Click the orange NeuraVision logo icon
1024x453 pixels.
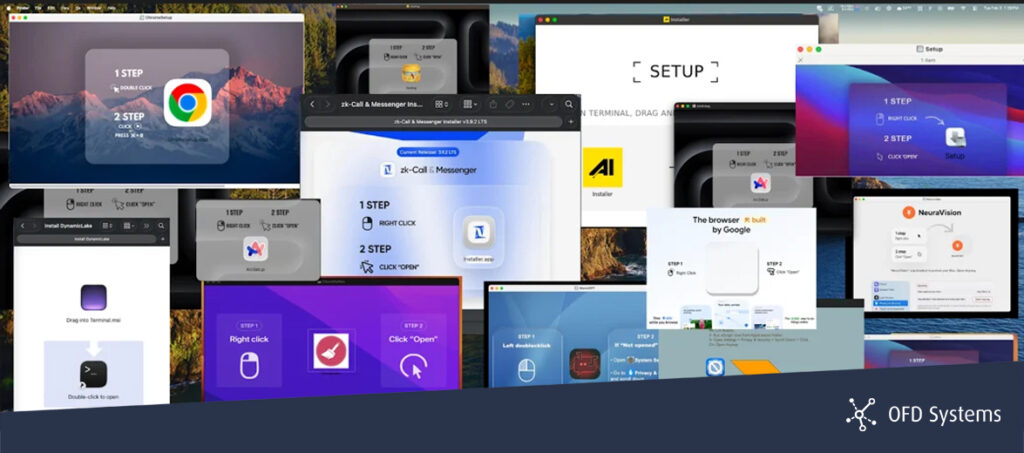pos(909,212)
